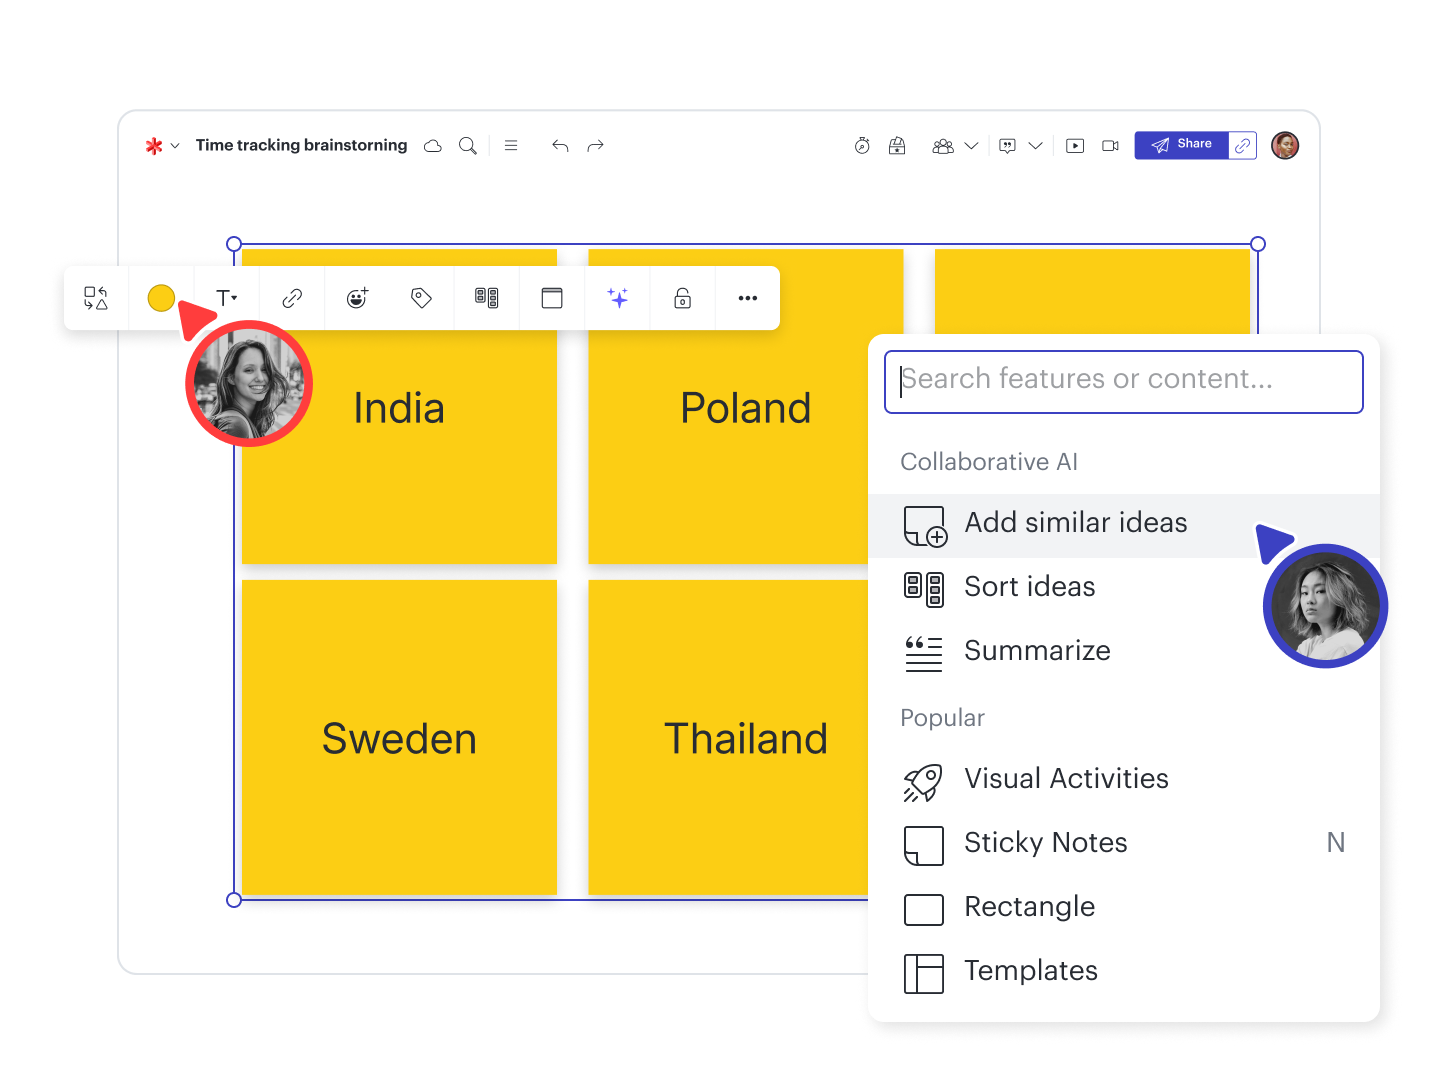Open the timer icon in header
This screenshot has height=1080, width=1440.
coord(862,146)
